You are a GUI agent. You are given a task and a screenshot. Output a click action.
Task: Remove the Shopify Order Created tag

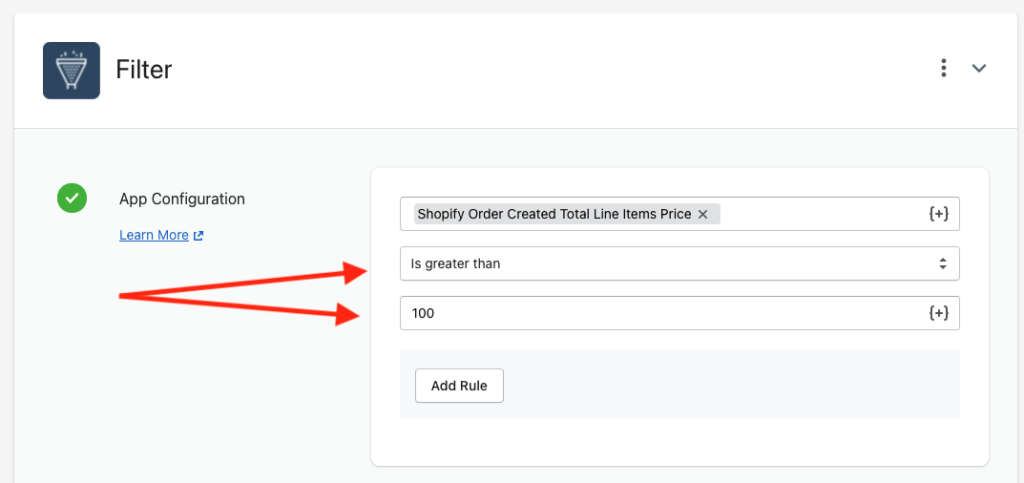703,214
